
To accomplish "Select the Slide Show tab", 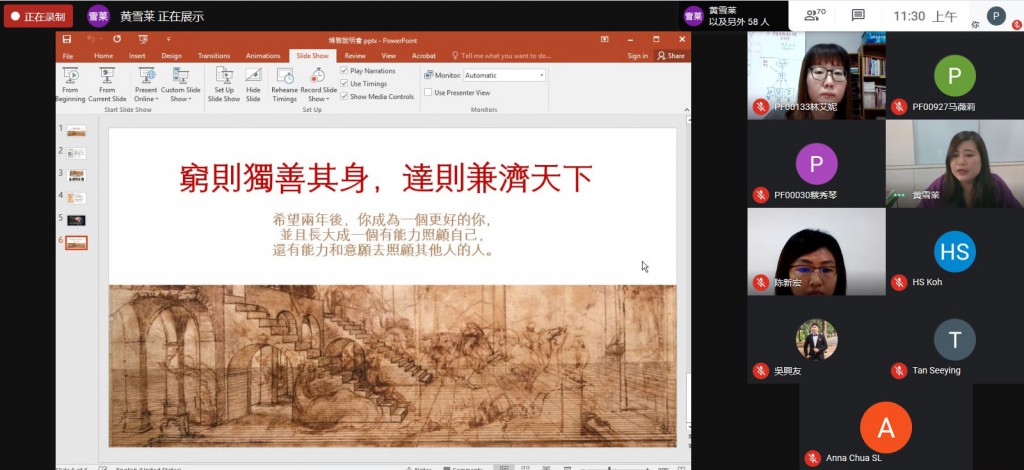I will point(313,56).
